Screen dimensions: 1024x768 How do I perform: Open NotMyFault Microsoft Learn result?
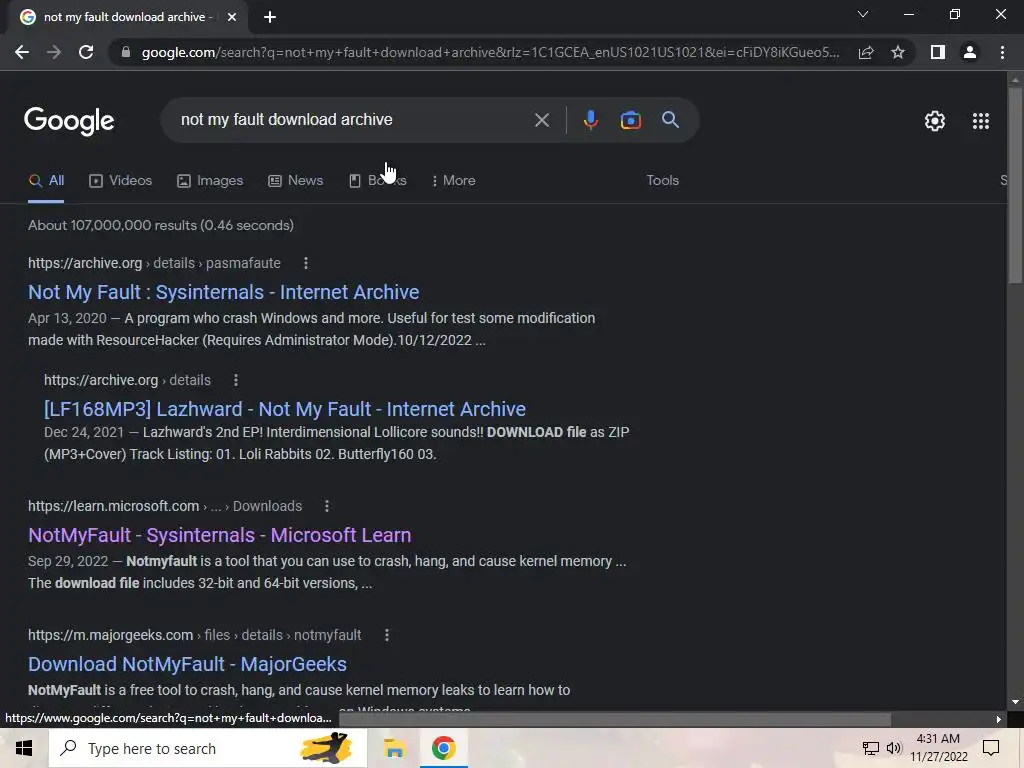point(219,535)
